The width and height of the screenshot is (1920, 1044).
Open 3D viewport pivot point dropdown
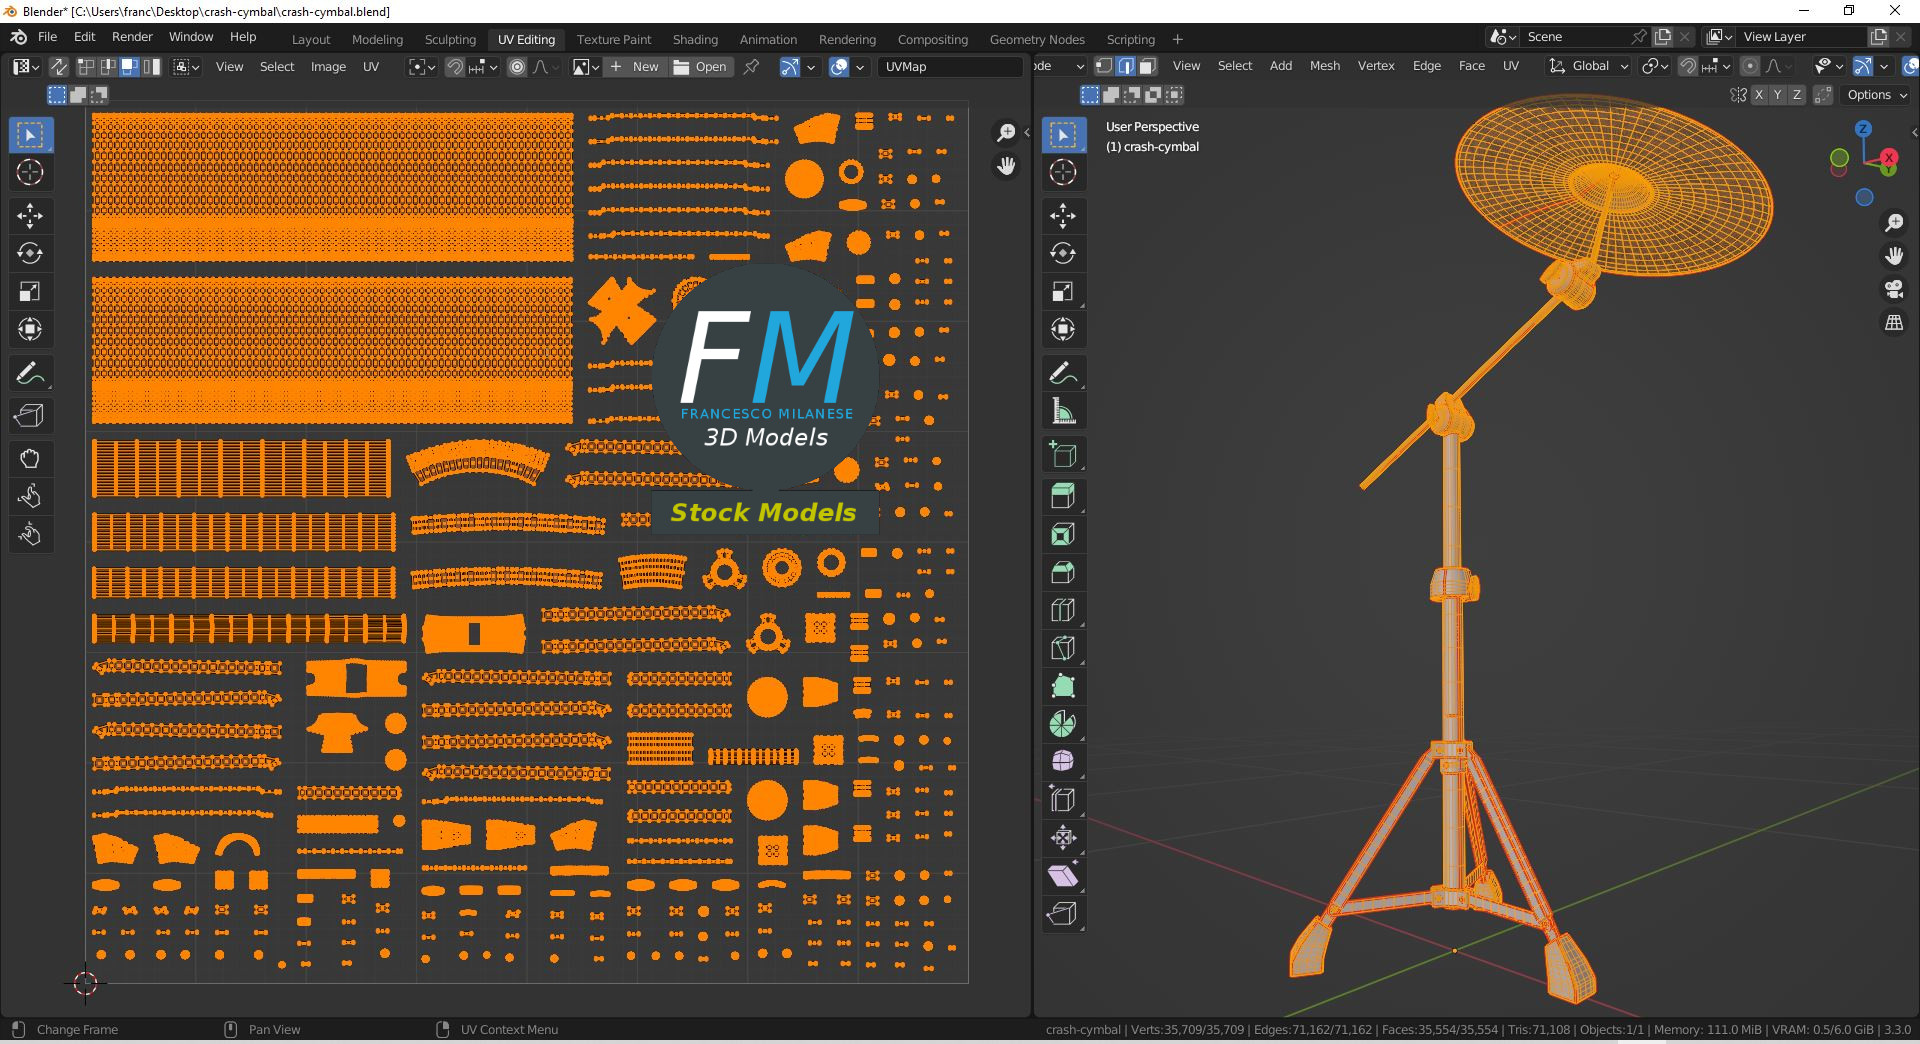tap(1655, 66)
